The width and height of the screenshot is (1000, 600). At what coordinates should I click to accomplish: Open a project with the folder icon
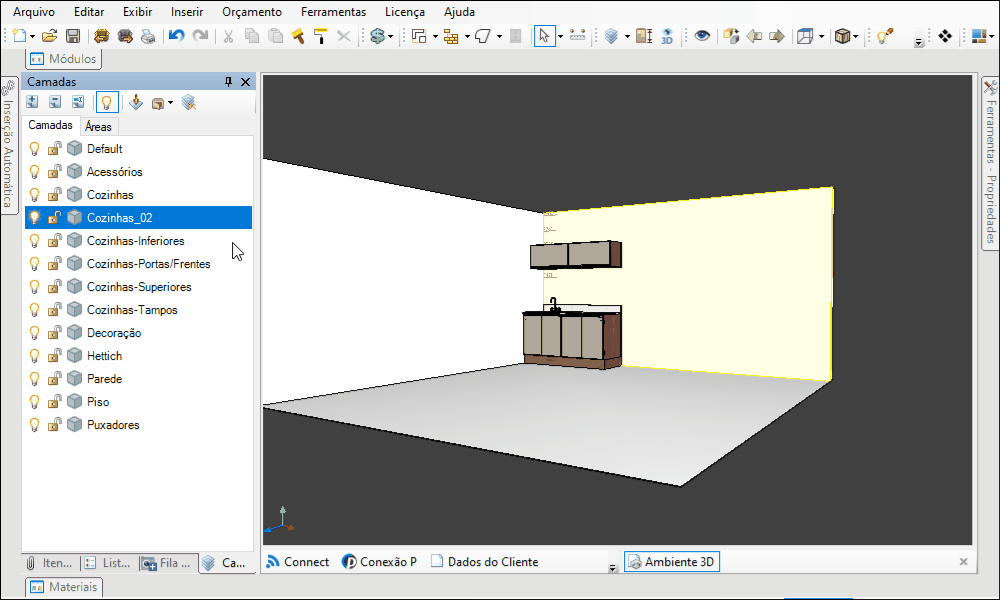(50, 36)
